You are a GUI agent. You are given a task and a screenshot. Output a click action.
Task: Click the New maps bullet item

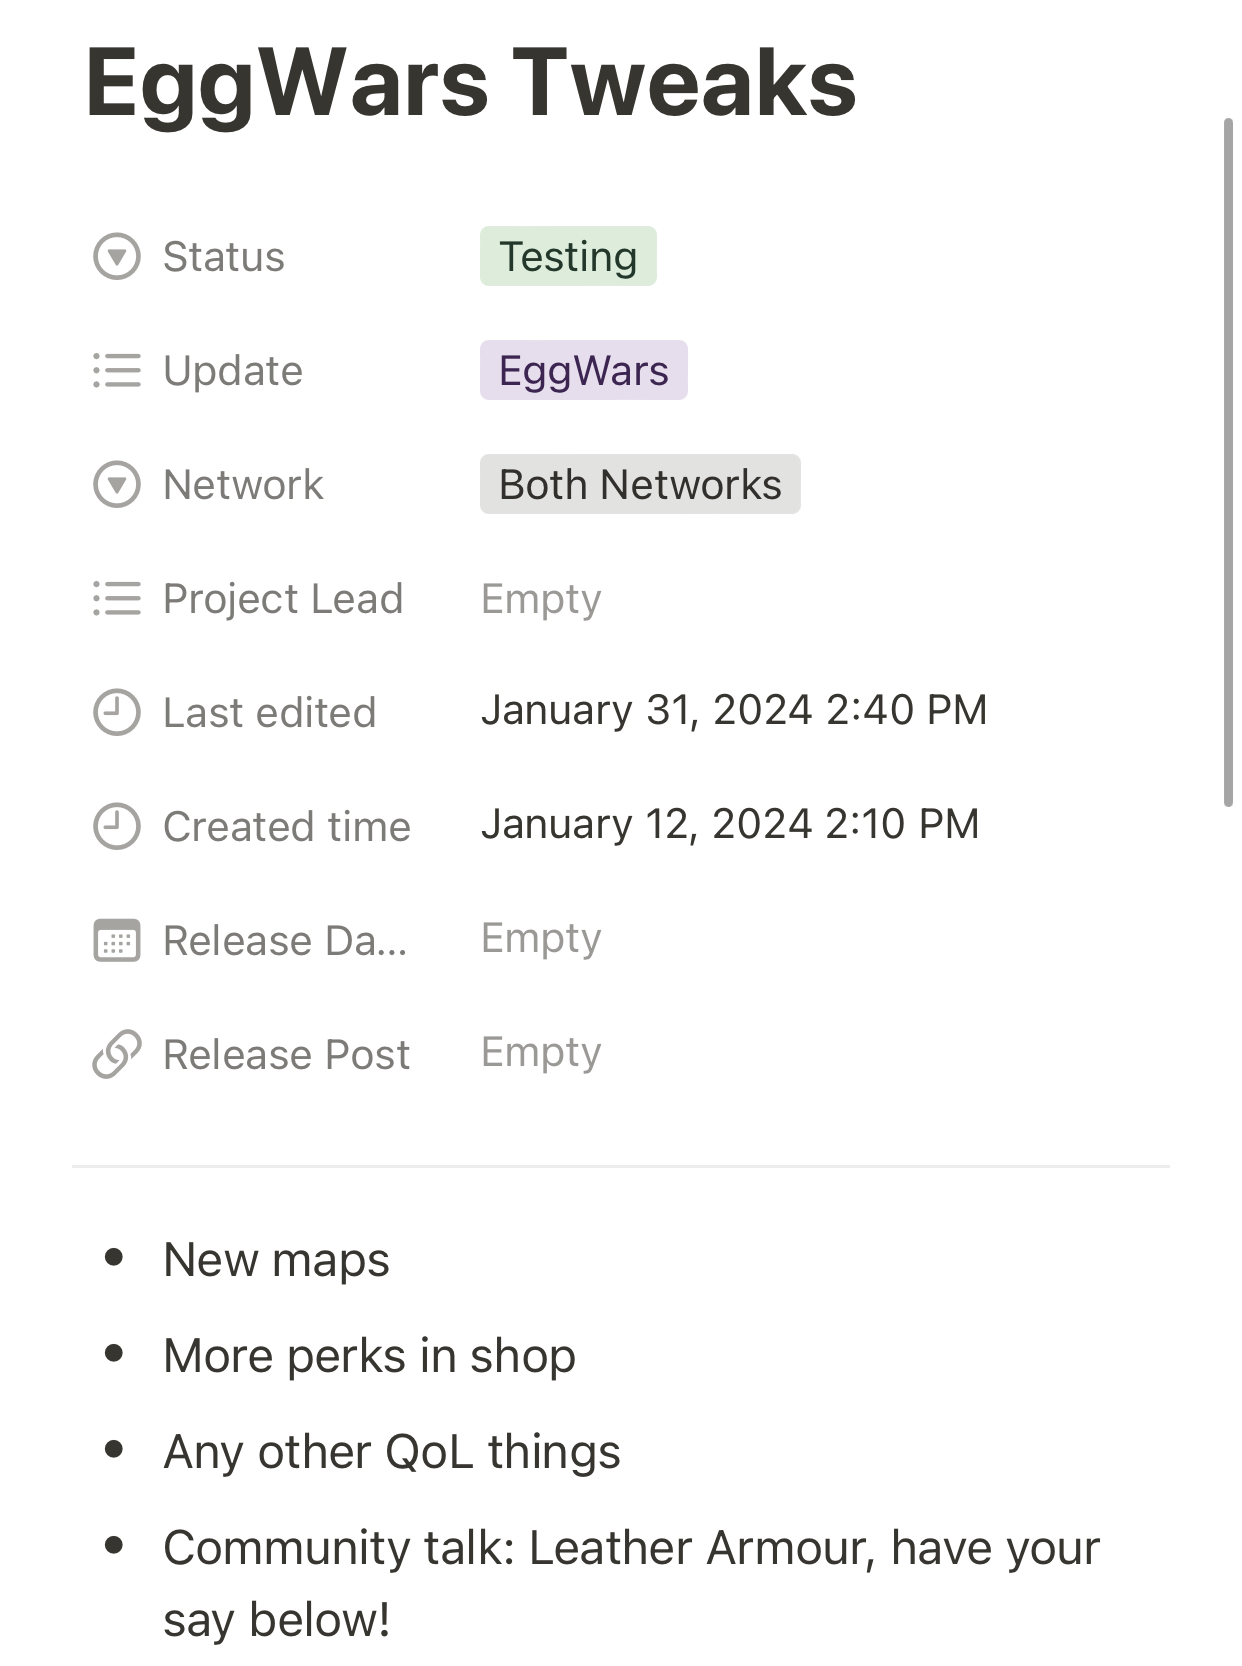[276, 1260]
